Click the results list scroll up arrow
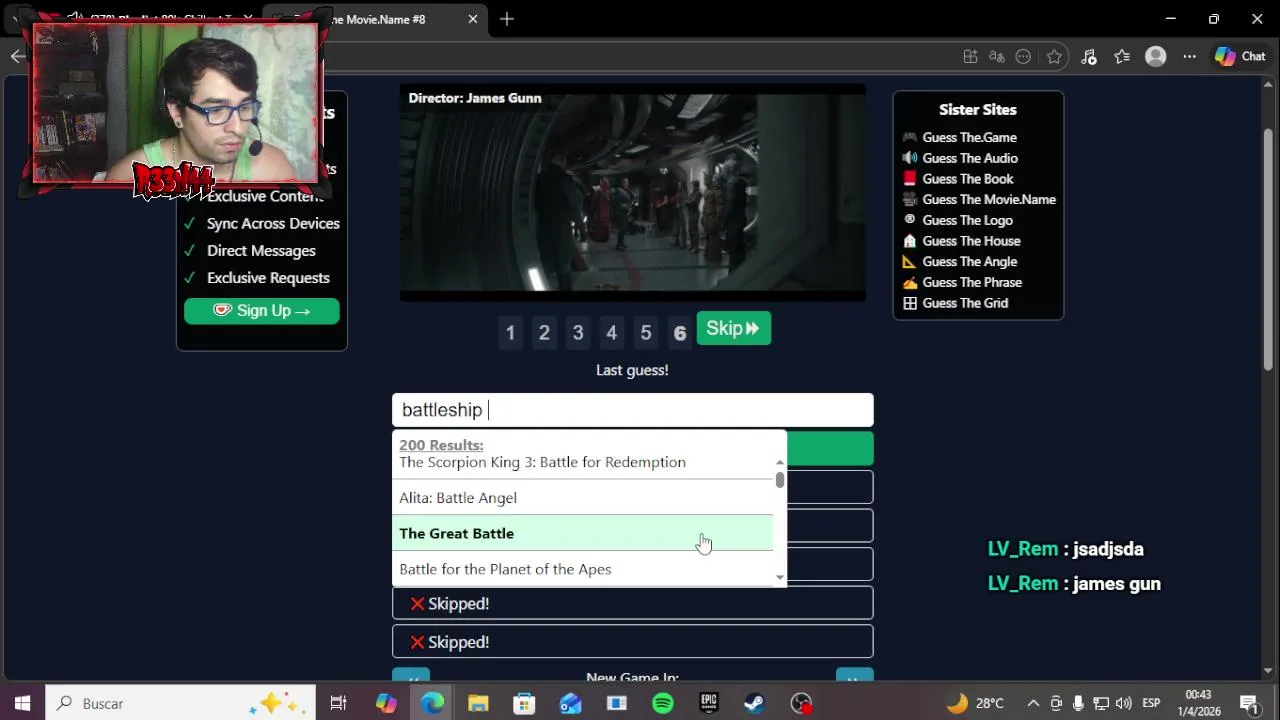The image size is (1280, 720). 780,463
